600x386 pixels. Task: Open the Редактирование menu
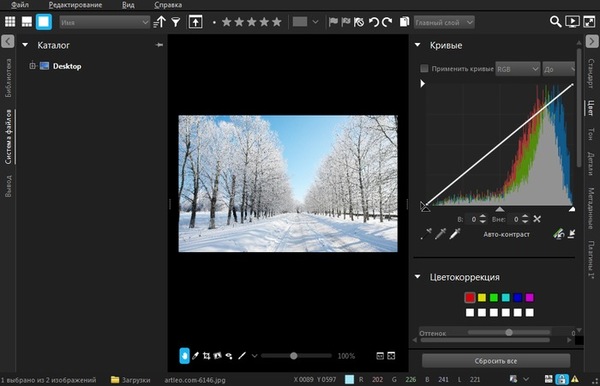click(x=75, y=5)
